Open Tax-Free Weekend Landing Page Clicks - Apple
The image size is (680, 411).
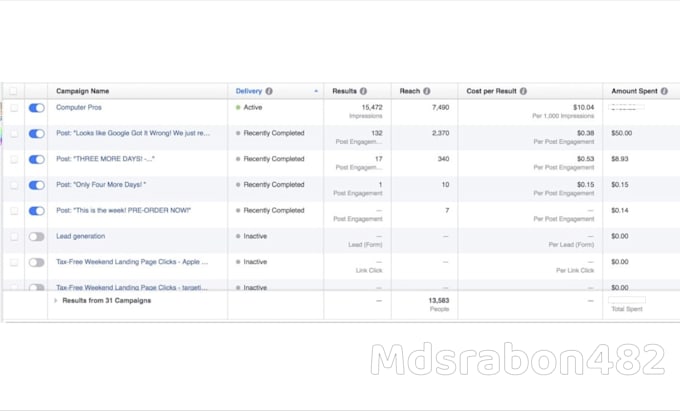pyautogui.click(x=132, y=262)
